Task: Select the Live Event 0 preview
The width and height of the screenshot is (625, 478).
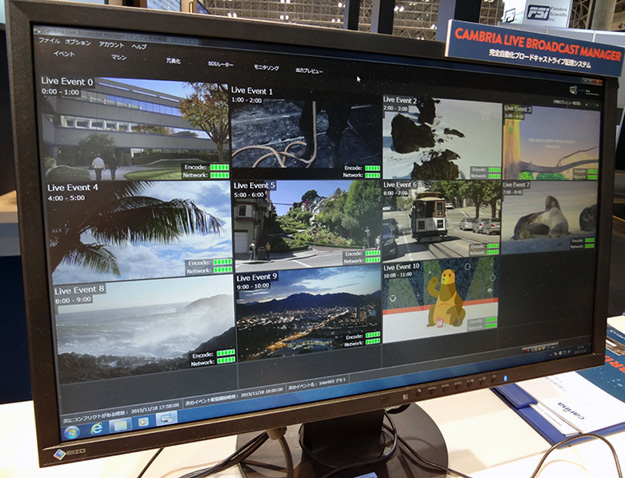Action: [x=134, y=128]
